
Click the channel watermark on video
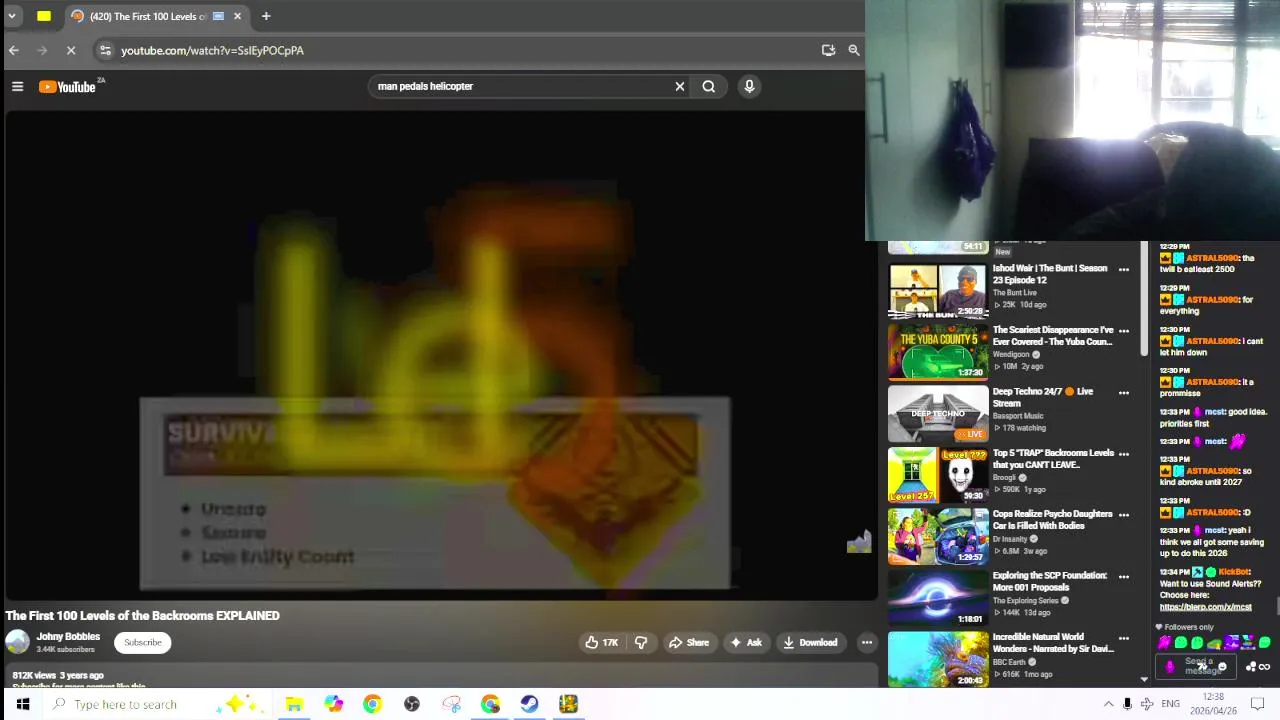(859, 542)
